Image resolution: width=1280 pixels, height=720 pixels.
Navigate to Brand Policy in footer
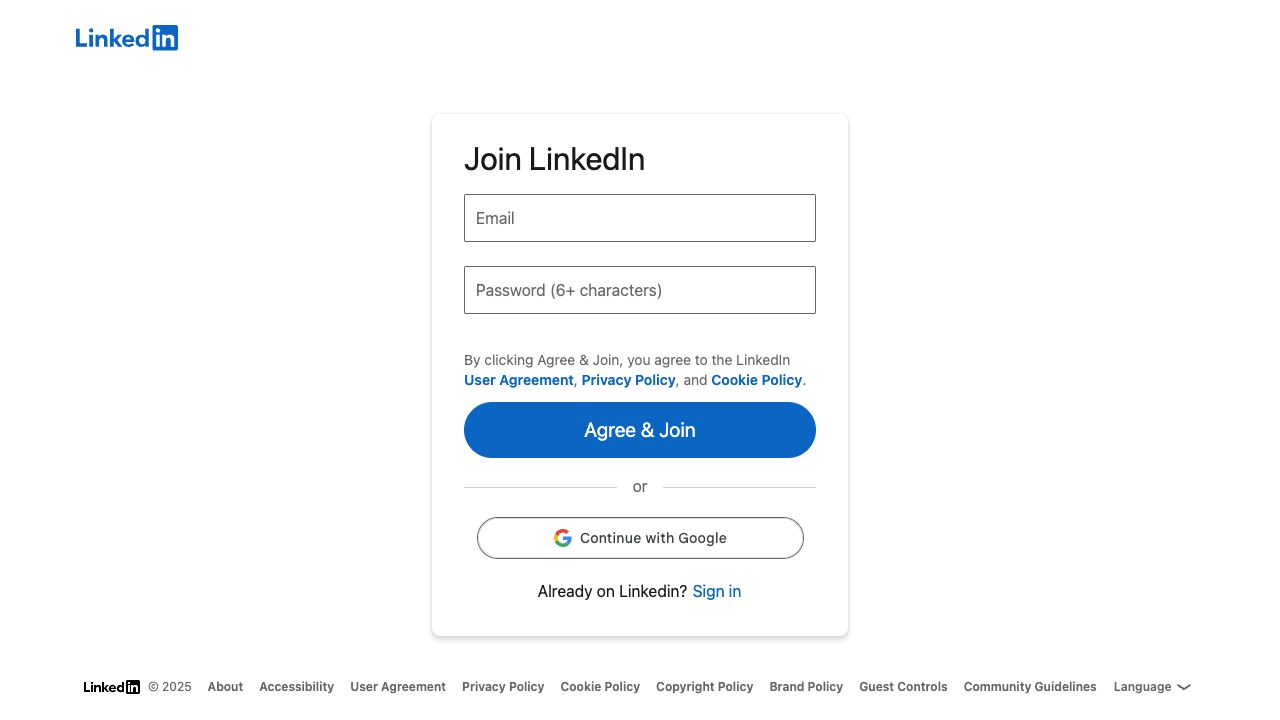tap(806, 687)
